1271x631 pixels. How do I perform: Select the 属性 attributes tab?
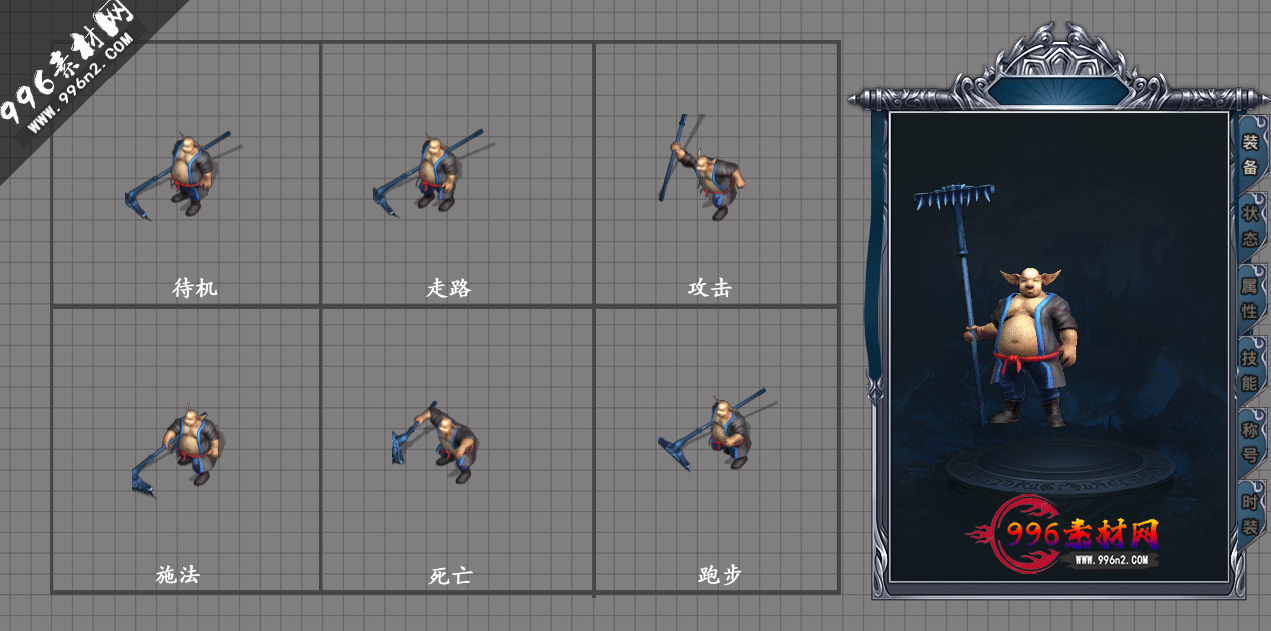(1250, 298)
